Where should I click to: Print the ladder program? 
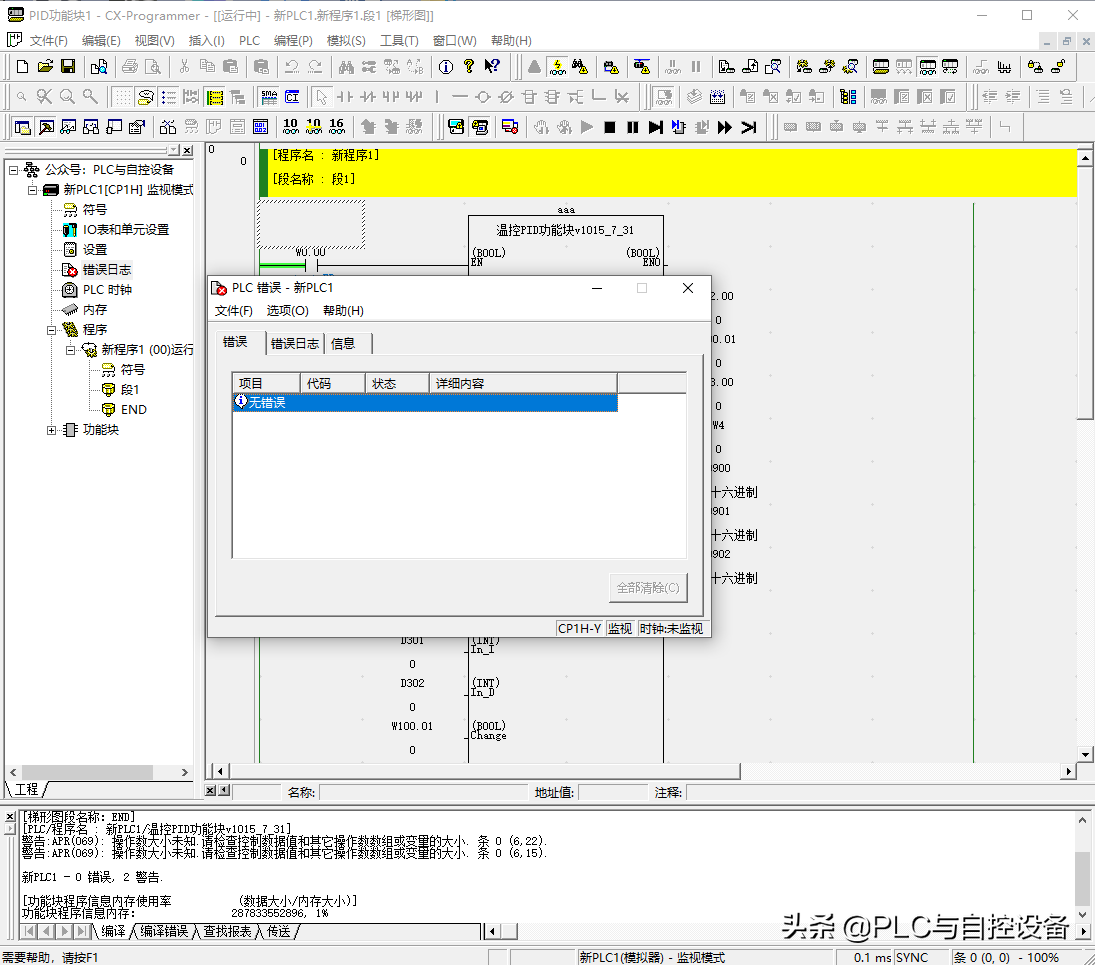click(129, 66)
